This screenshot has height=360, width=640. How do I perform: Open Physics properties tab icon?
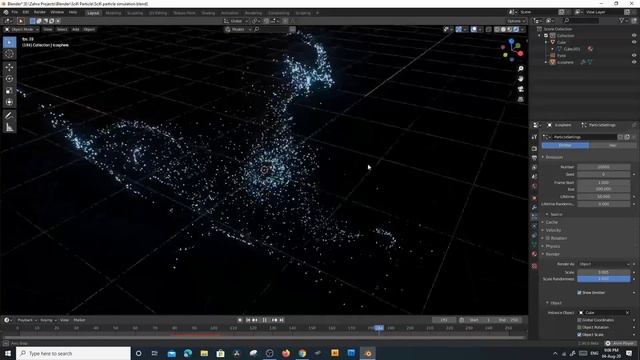pyautogui.click(x=534, y=226)
